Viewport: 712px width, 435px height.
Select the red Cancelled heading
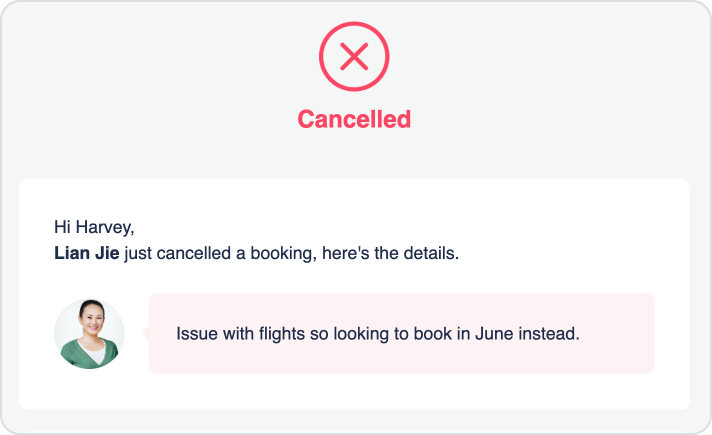click(x=354, y=119)
